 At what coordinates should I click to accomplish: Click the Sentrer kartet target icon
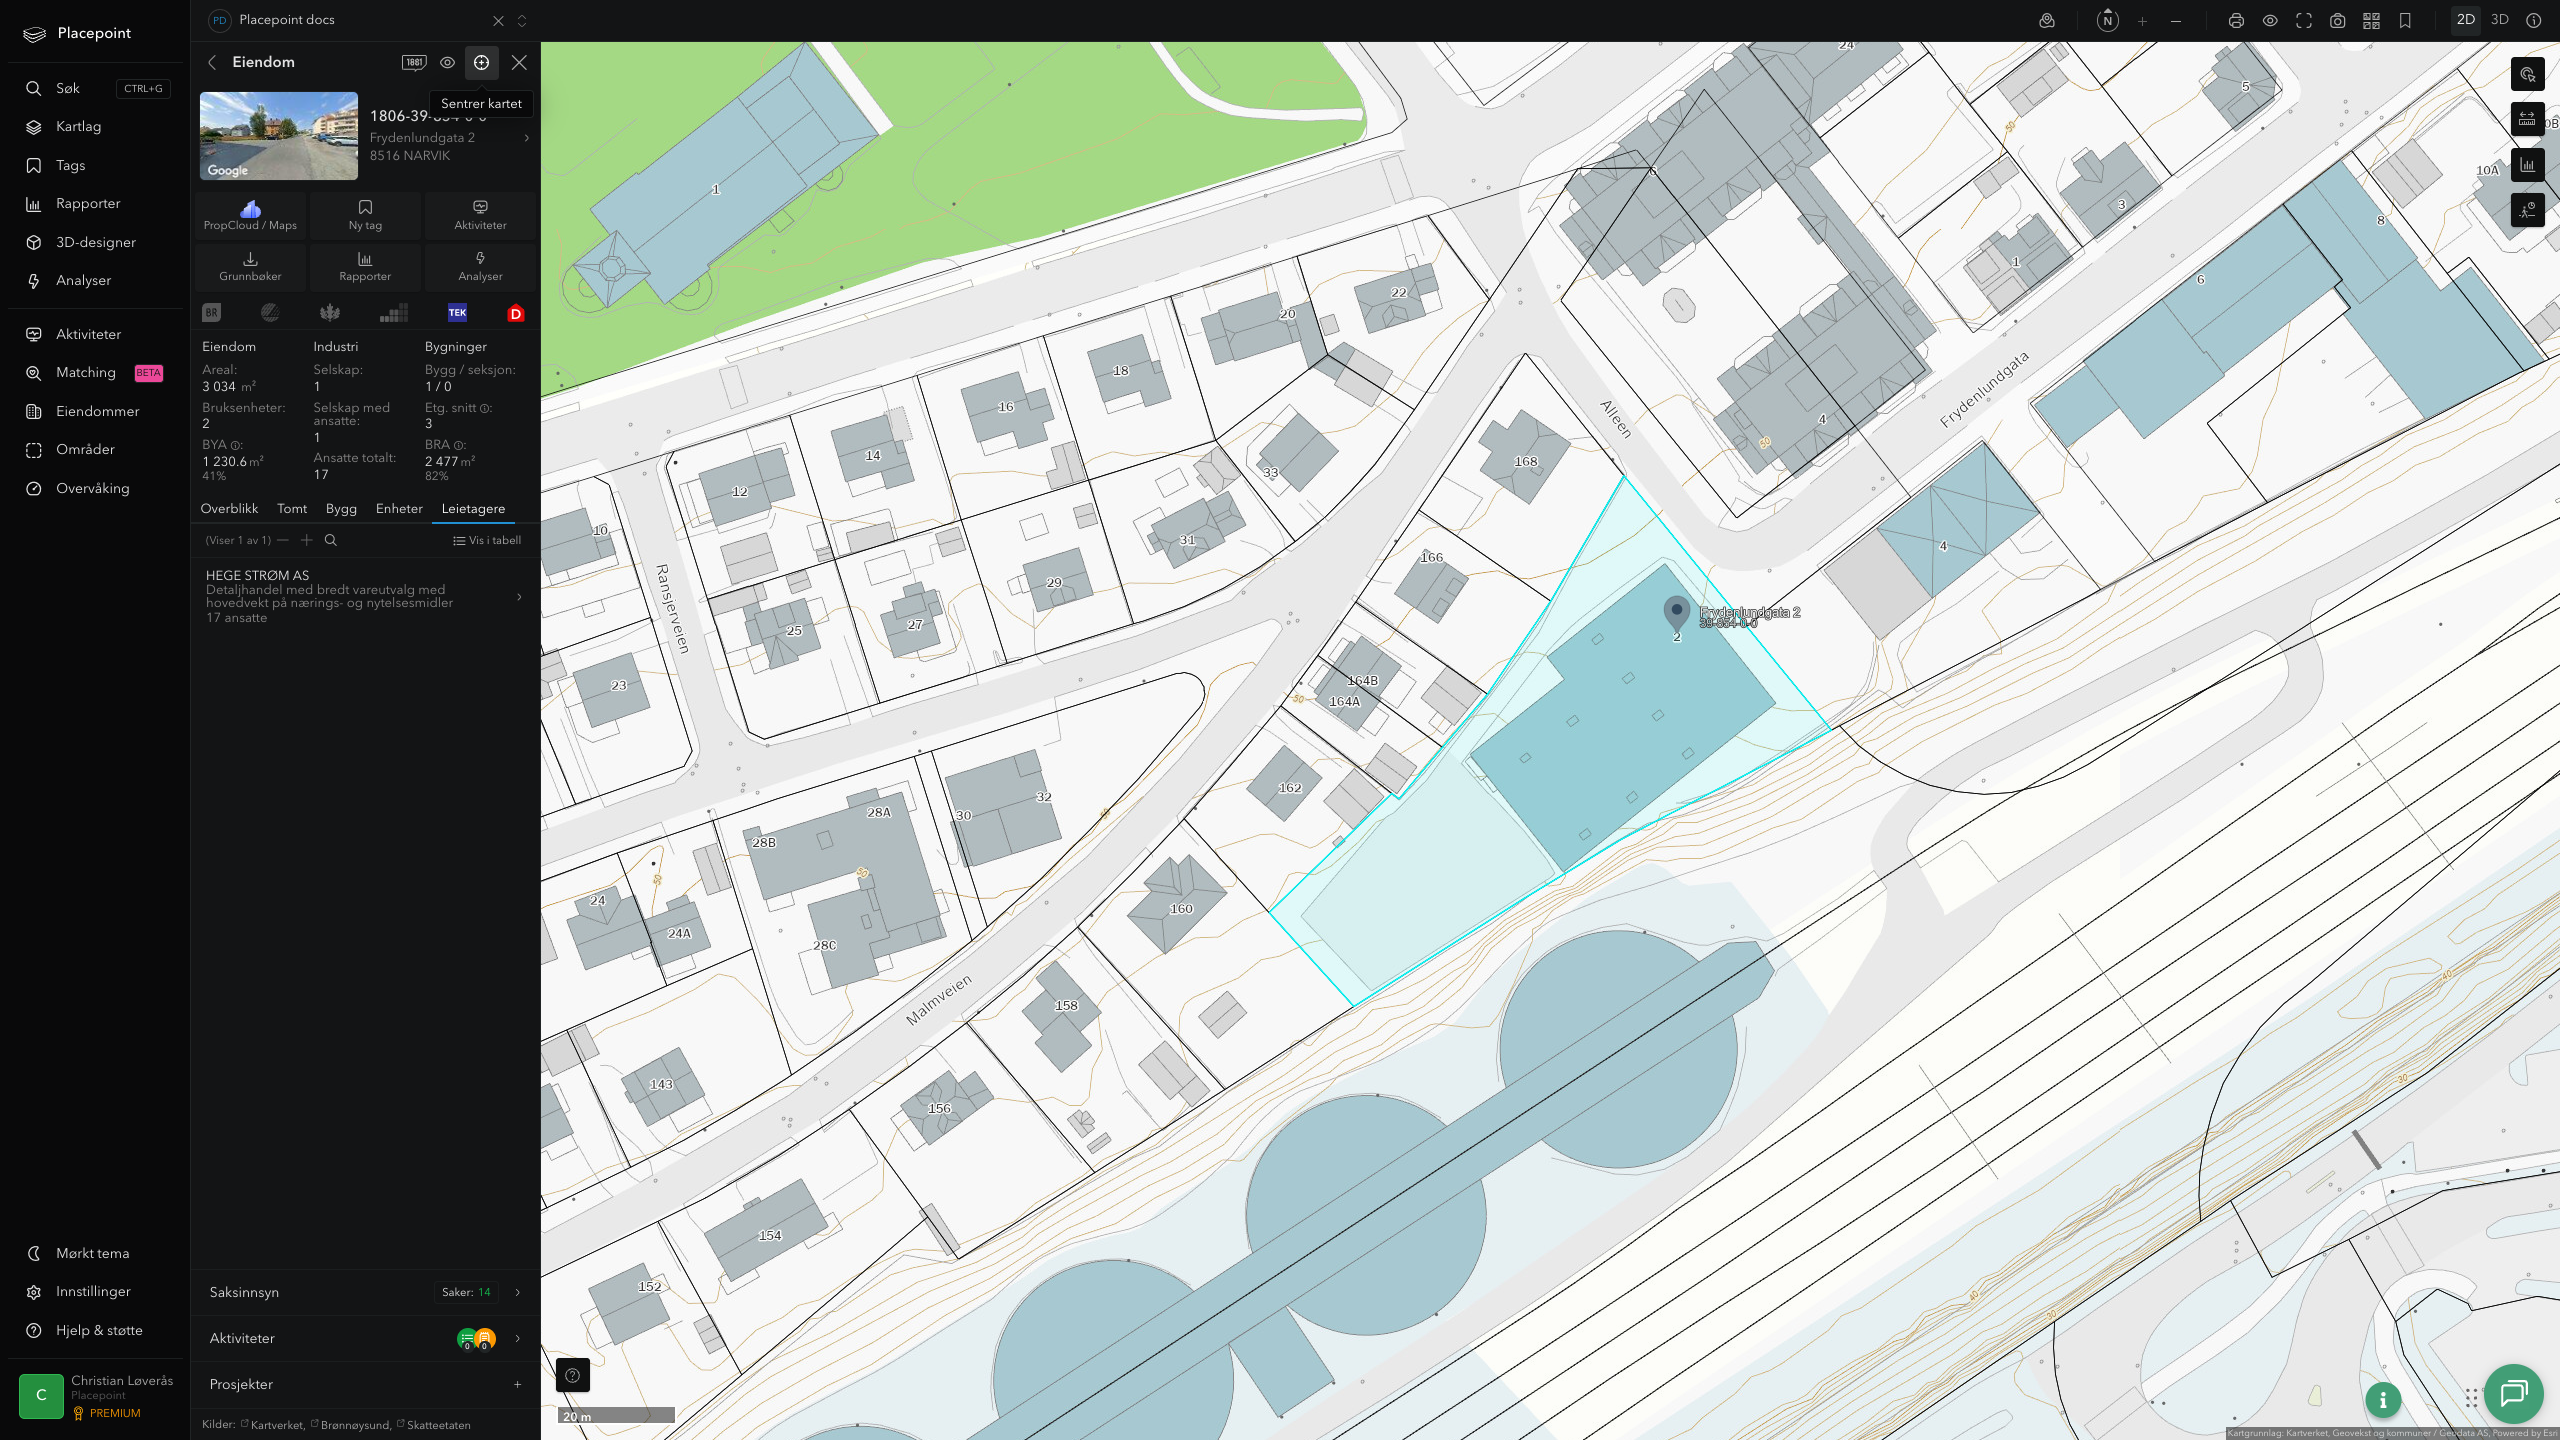[481, 62]
